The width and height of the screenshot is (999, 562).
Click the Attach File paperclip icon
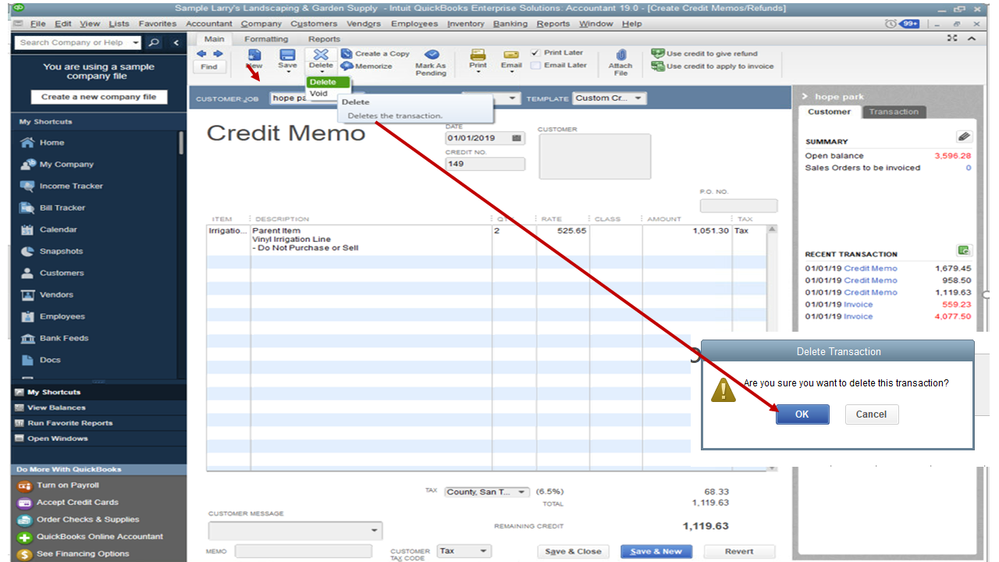click(621, 55)
